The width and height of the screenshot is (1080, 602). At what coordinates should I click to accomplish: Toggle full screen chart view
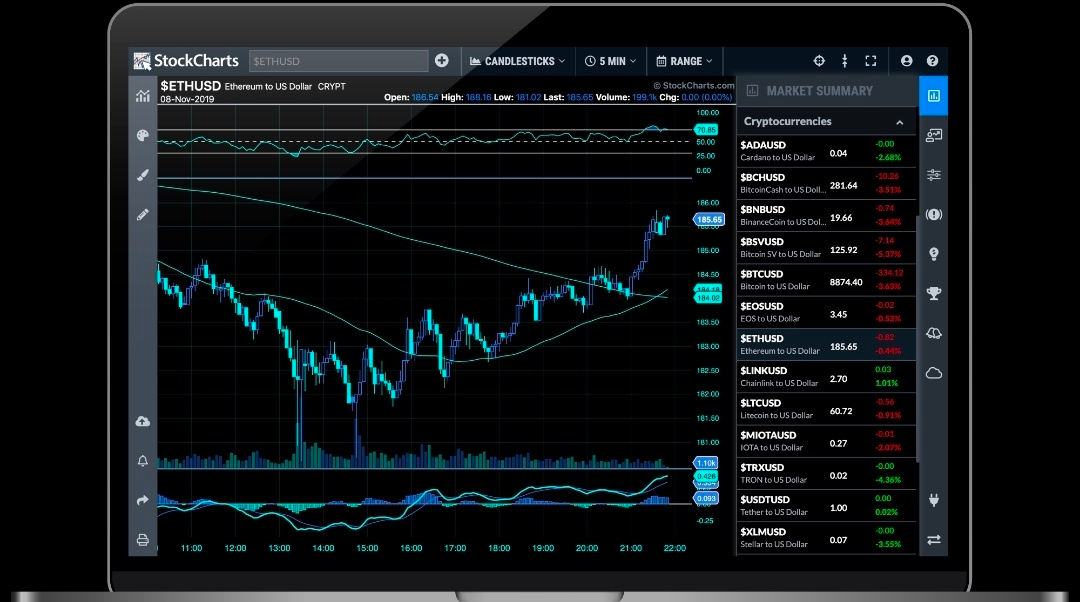point(870,61)
